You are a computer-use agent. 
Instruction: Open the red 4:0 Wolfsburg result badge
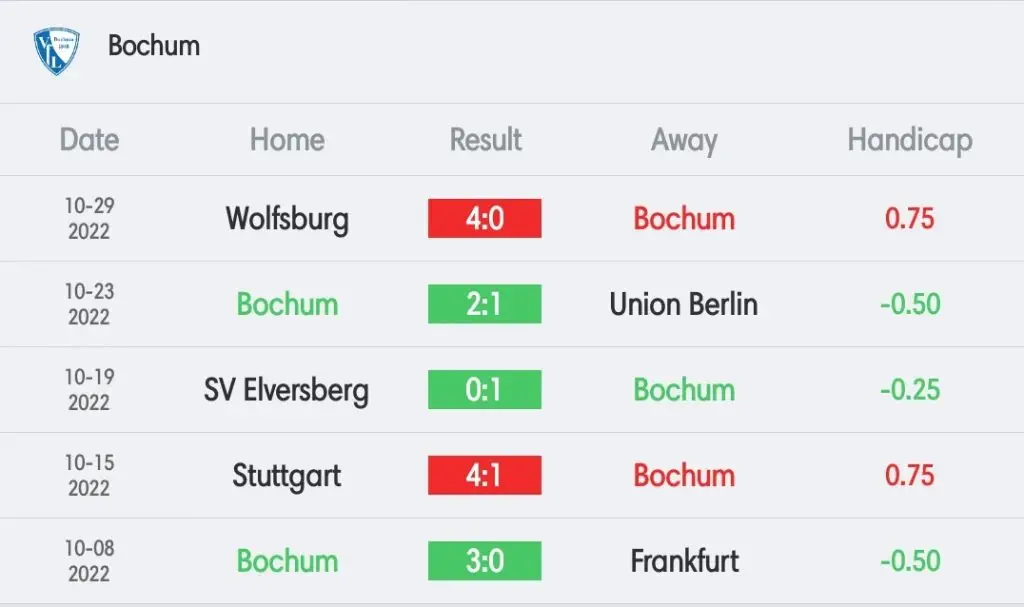[x=485, y=218]
